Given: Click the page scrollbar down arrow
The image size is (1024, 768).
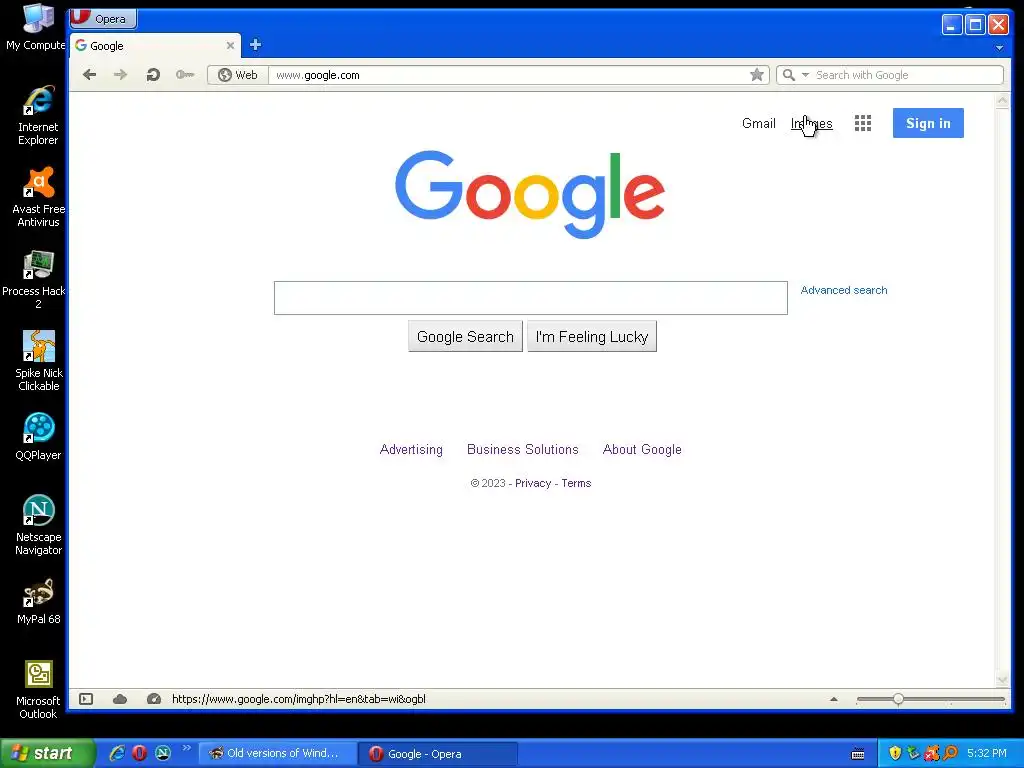Looking at the screenshot, I should coord(1002,680).
